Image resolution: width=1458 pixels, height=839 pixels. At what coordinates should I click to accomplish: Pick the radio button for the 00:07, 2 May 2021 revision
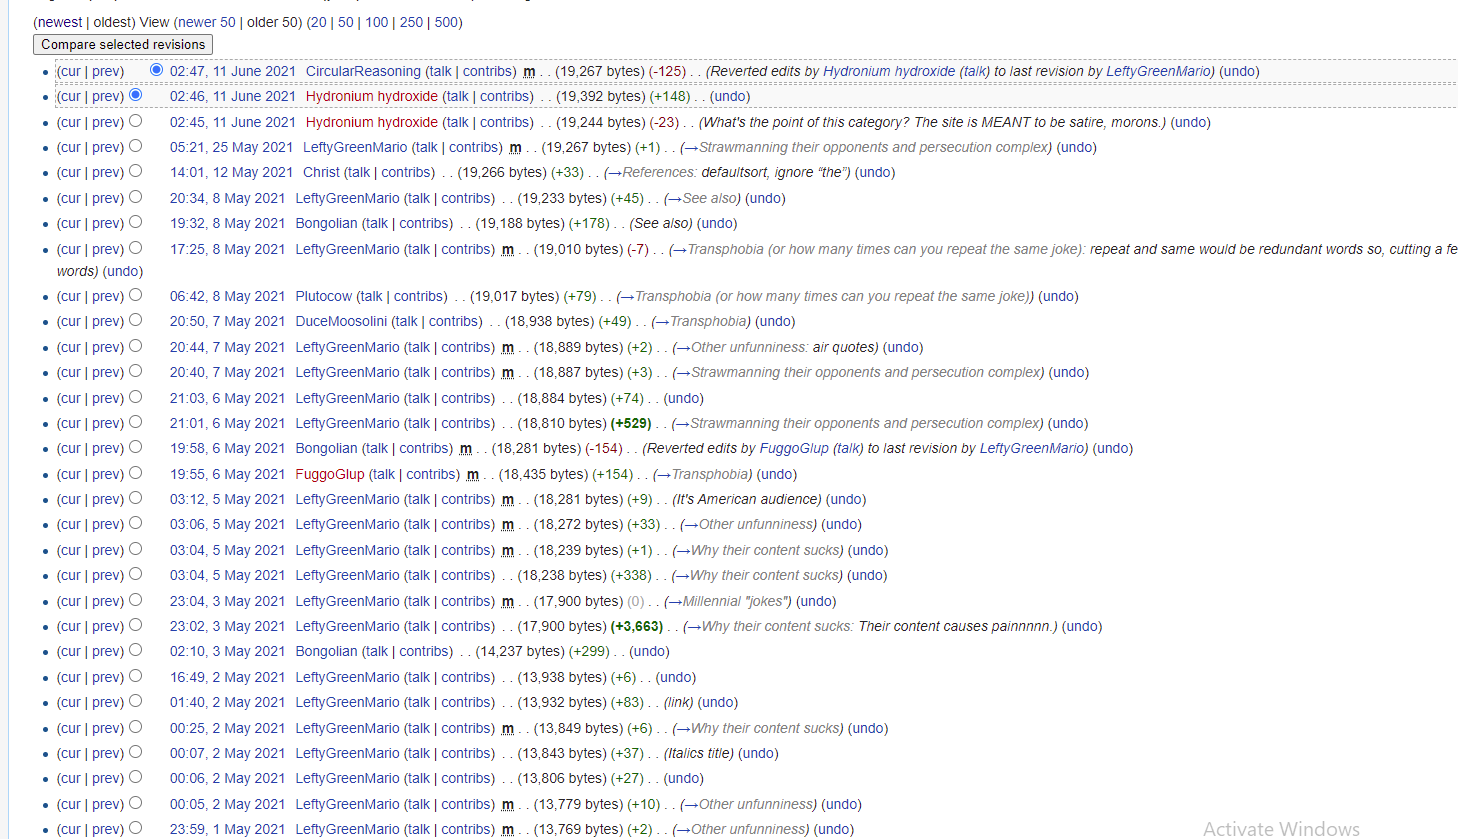coord(135,752)
